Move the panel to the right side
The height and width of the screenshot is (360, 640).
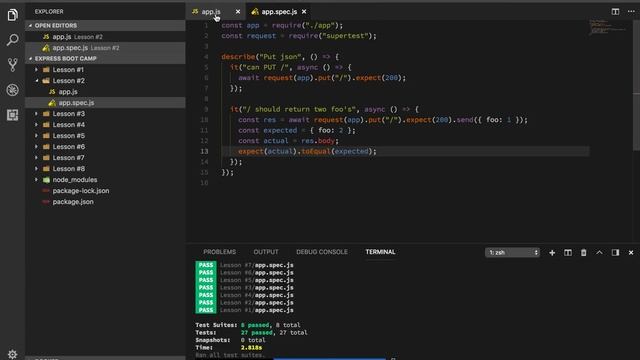pyautogui.click(x=615, y=253)
